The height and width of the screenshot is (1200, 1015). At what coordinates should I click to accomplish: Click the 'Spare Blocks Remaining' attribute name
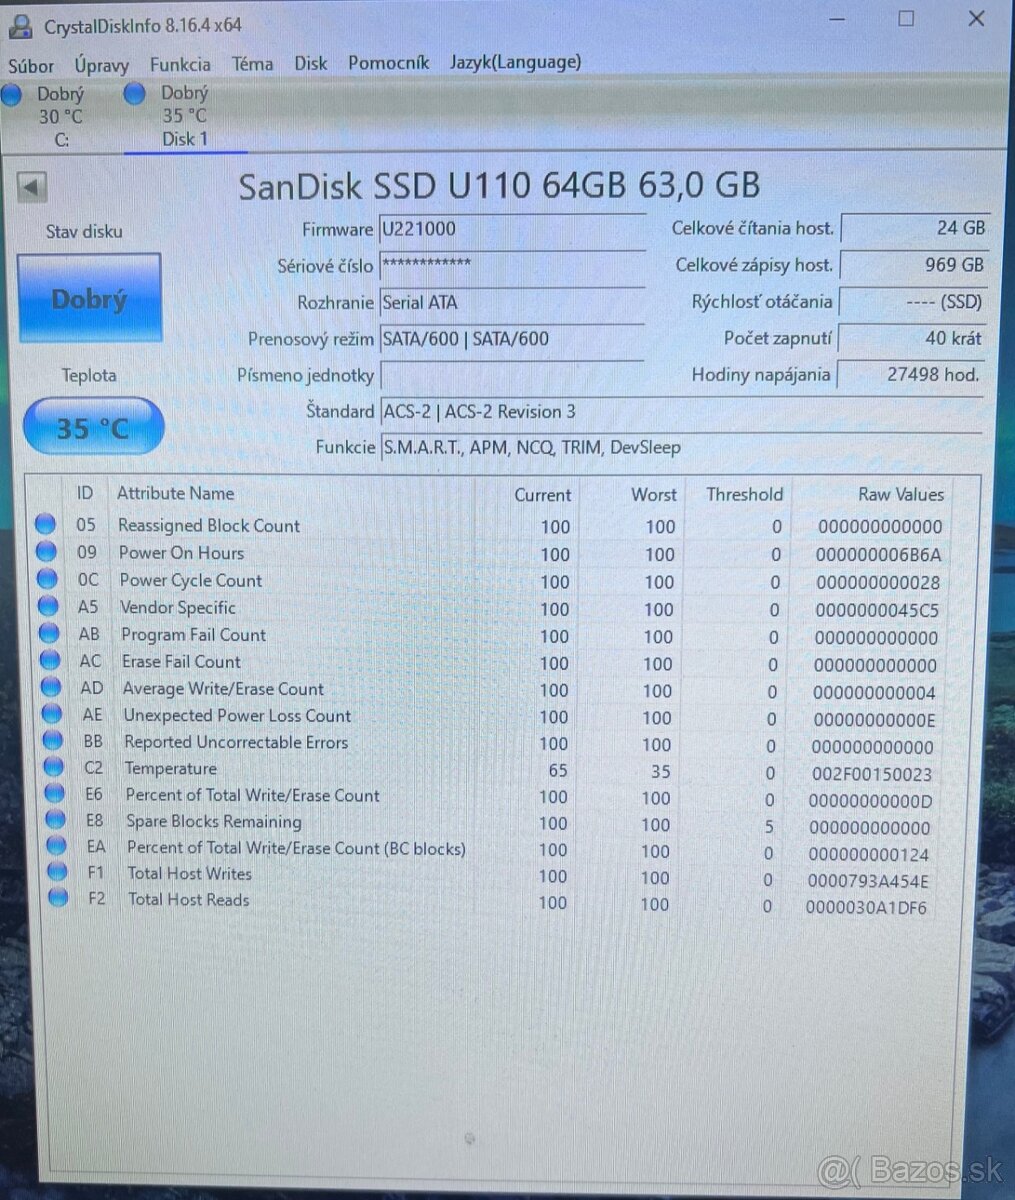click(x=213, y=822)
